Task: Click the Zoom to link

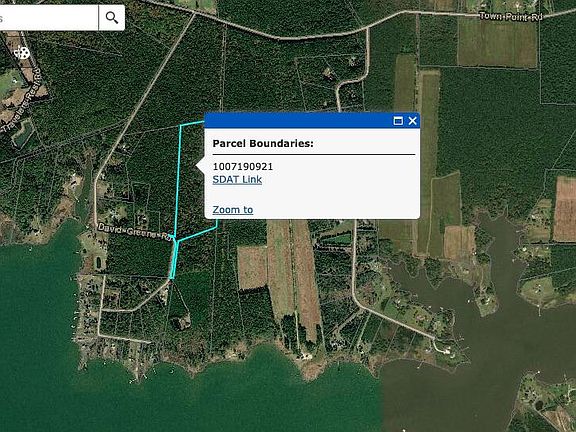Action: [233, 210]
